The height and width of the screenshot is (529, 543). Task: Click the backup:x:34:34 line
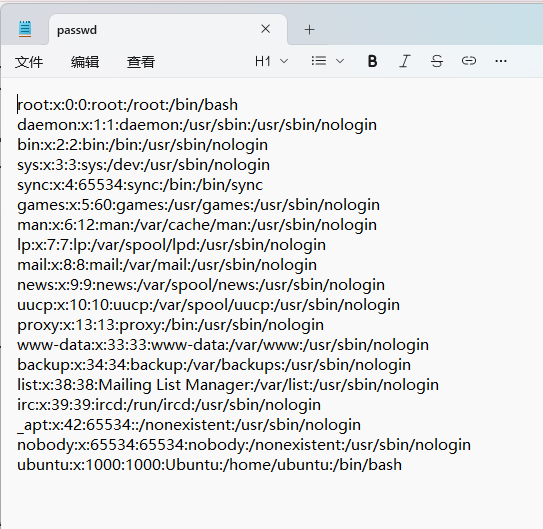point(214,365)
